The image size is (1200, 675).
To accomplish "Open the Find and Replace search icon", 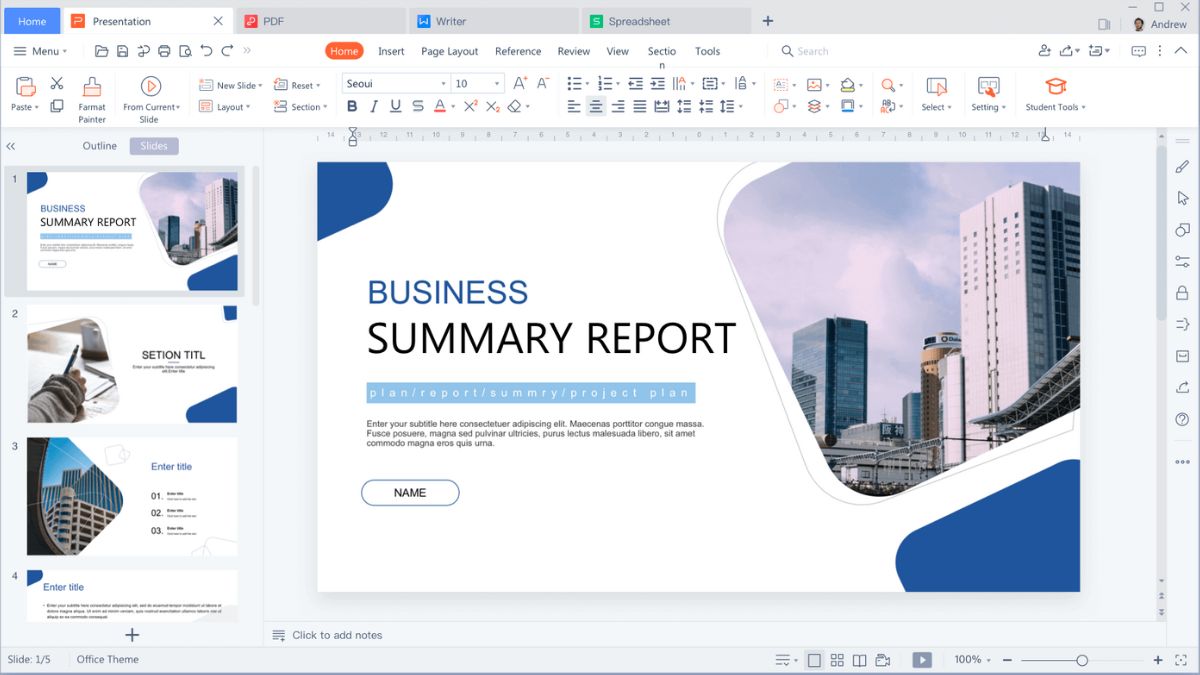I will pyautogui.click(x=889, y=84).
